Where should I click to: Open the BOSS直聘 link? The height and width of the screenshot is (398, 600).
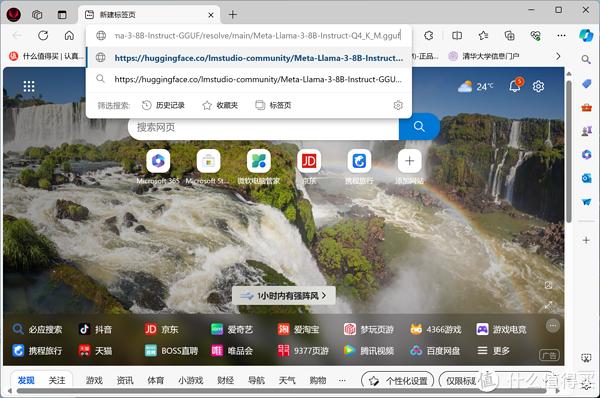tap(171, 351)
